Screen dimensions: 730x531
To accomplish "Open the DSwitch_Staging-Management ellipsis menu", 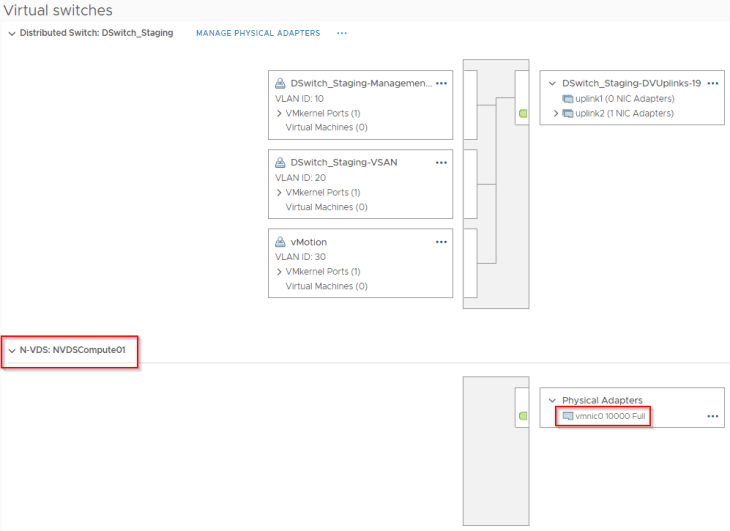I will [441, 84].
